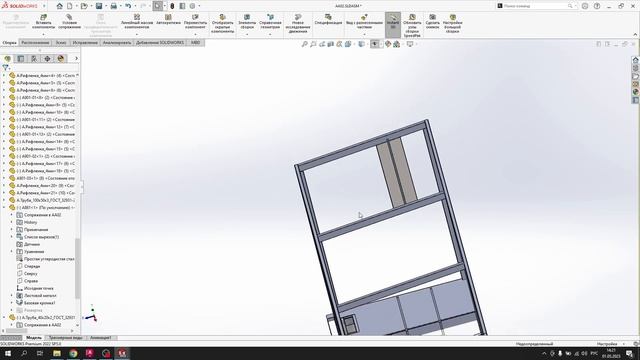
Task: Toggle Hide/Show Items in view toolbar
Action: tap(374, 44)
